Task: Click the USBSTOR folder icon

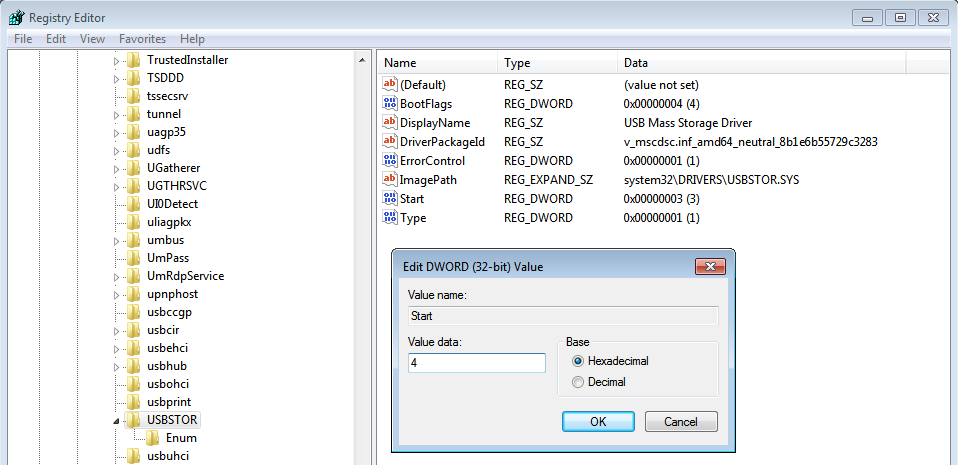Action: coord(134,419)
